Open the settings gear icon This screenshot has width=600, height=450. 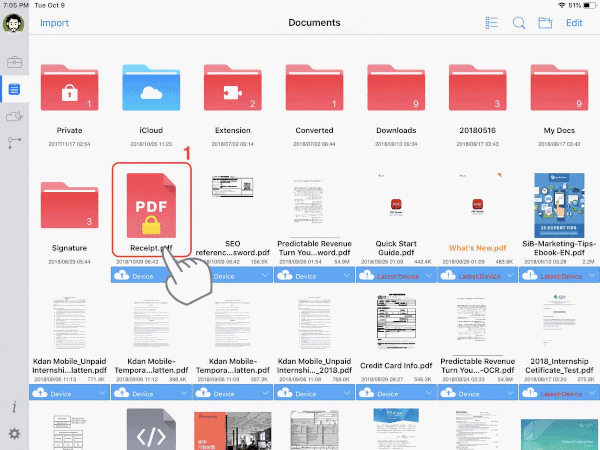pyautogui.click(x=14, y=434)
